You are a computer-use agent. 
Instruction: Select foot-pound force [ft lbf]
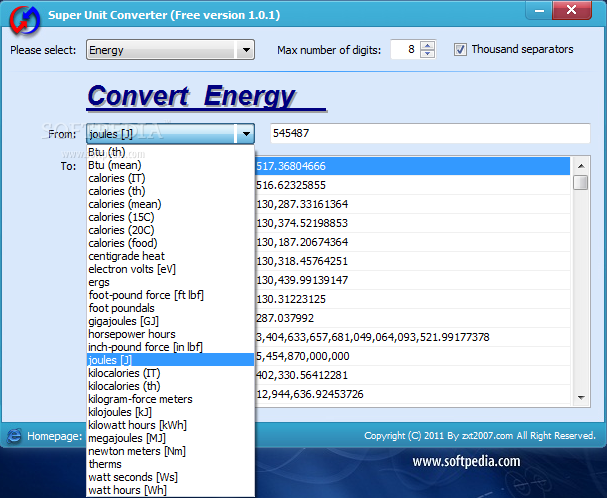point(170,295)
